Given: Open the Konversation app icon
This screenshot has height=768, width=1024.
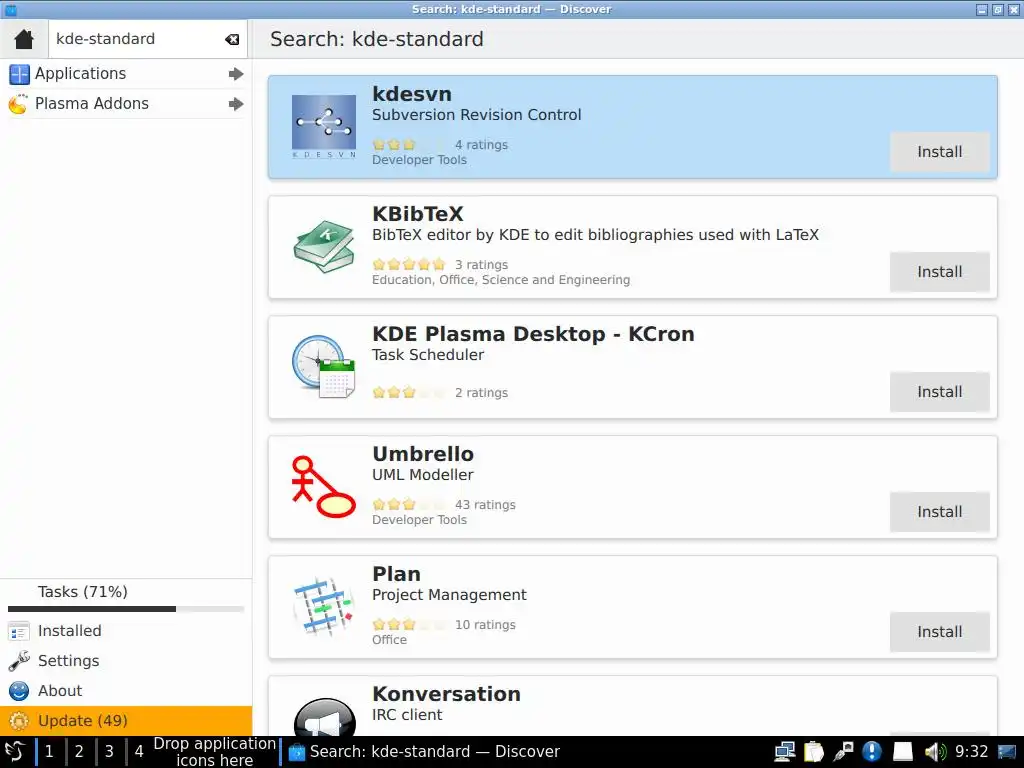Looking at the screenshot, I should click(325, 717).
